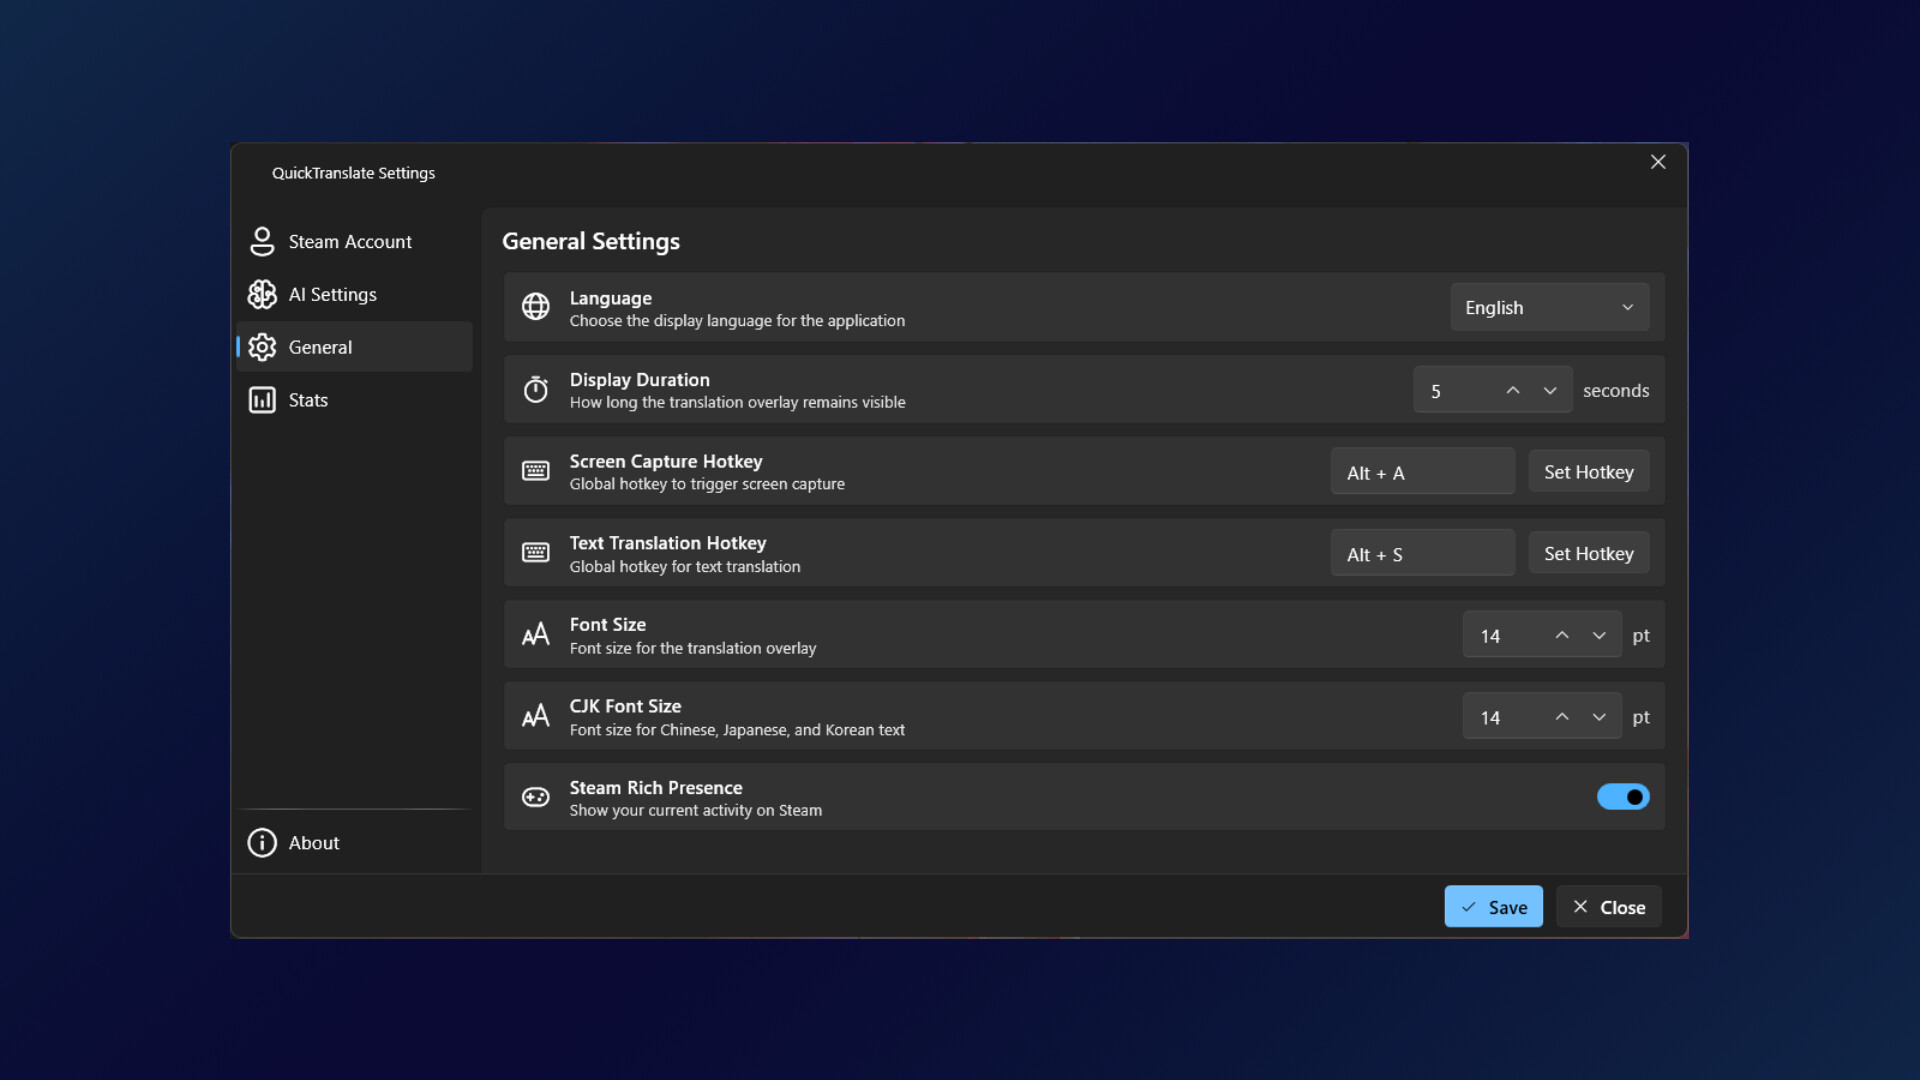The image size is (1920, 1080).
Task: Switch to the AI Settings section
Action: tap(333, 294)
